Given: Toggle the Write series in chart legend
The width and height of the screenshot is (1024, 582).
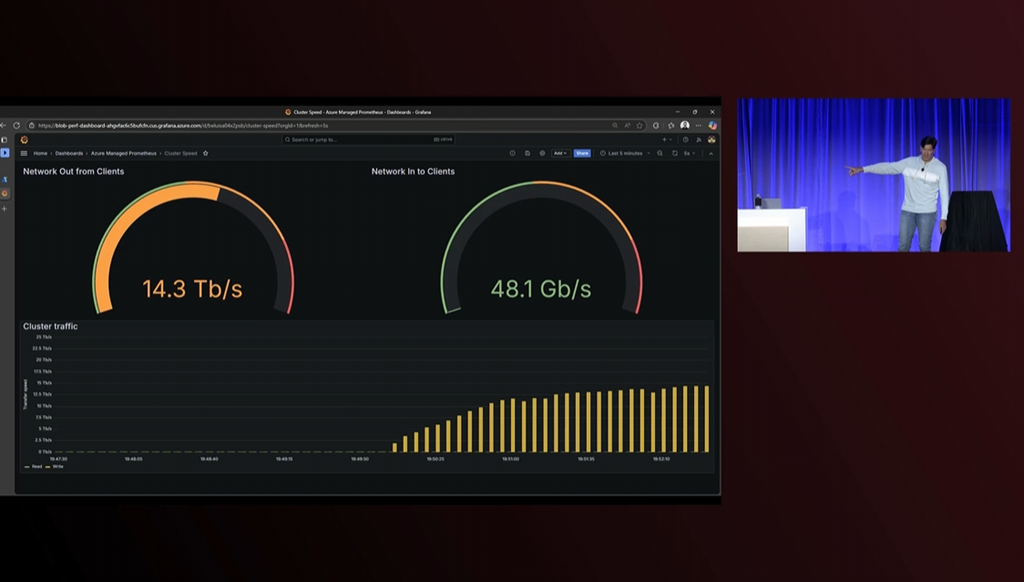Looking at the screenshot, I should click(x=54, y=466).
